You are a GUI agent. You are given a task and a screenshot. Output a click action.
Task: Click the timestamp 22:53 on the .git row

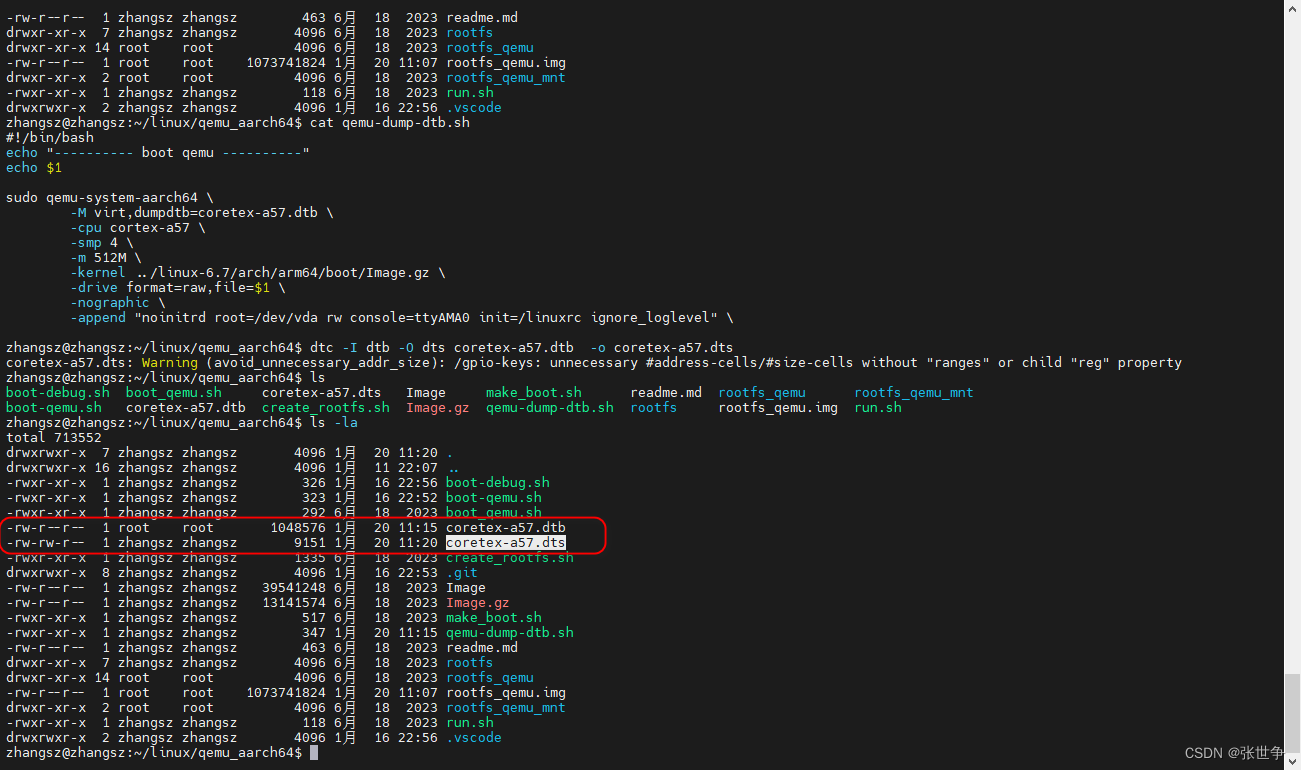418,572
